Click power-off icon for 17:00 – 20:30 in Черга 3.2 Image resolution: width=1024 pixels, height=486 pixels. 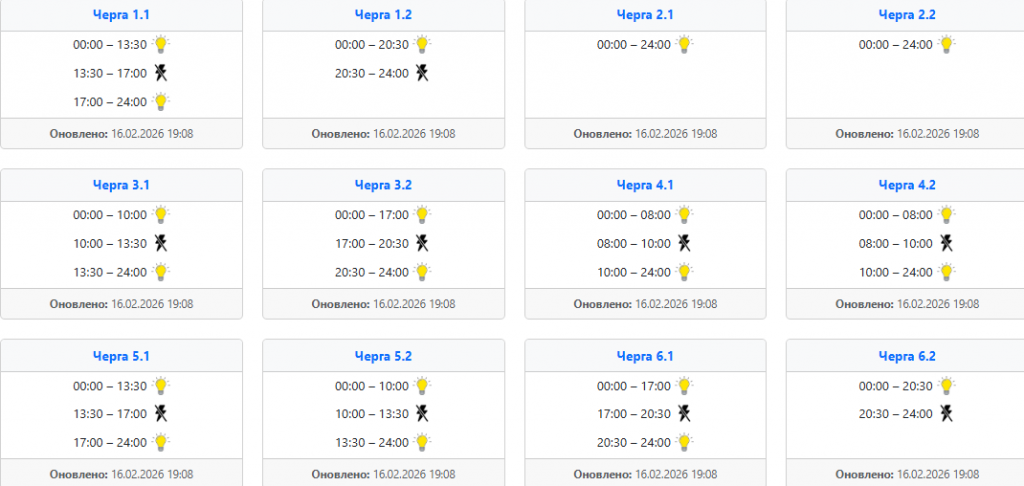click(x=422, y=243)
